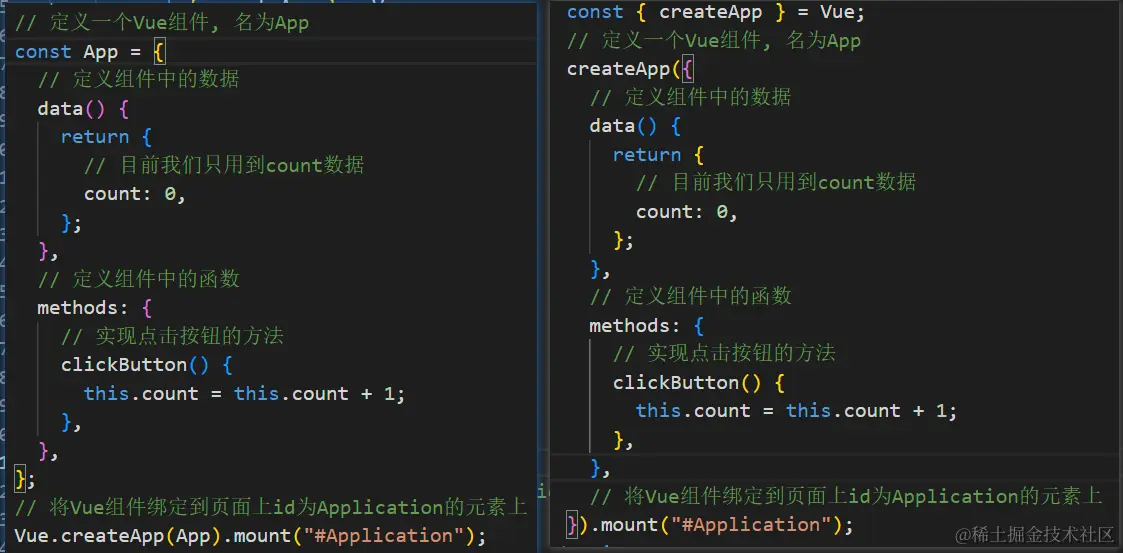Click "data() {" in the left code pane
The width and height of the screenshot is (1123, 553).
point(83,109)
